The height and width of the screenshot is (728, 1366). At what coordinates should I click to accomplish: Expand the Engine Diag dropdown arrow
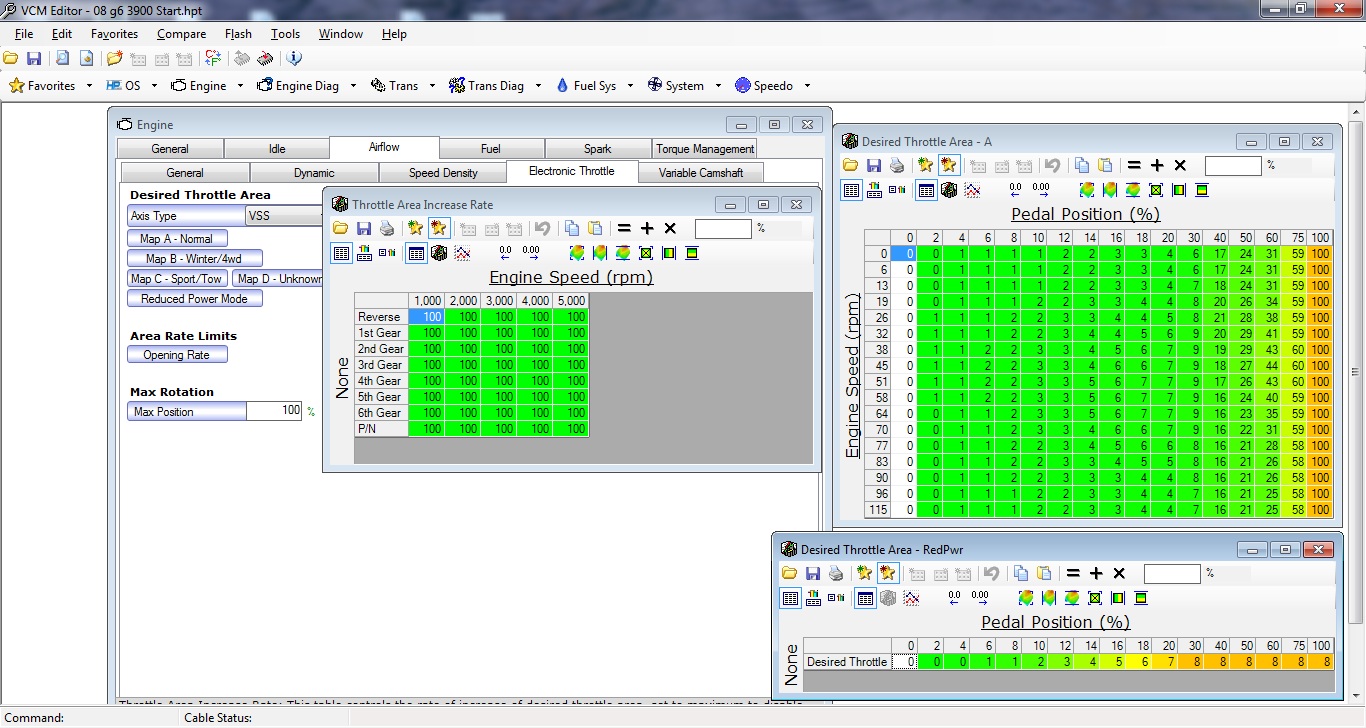coord(353,86)
